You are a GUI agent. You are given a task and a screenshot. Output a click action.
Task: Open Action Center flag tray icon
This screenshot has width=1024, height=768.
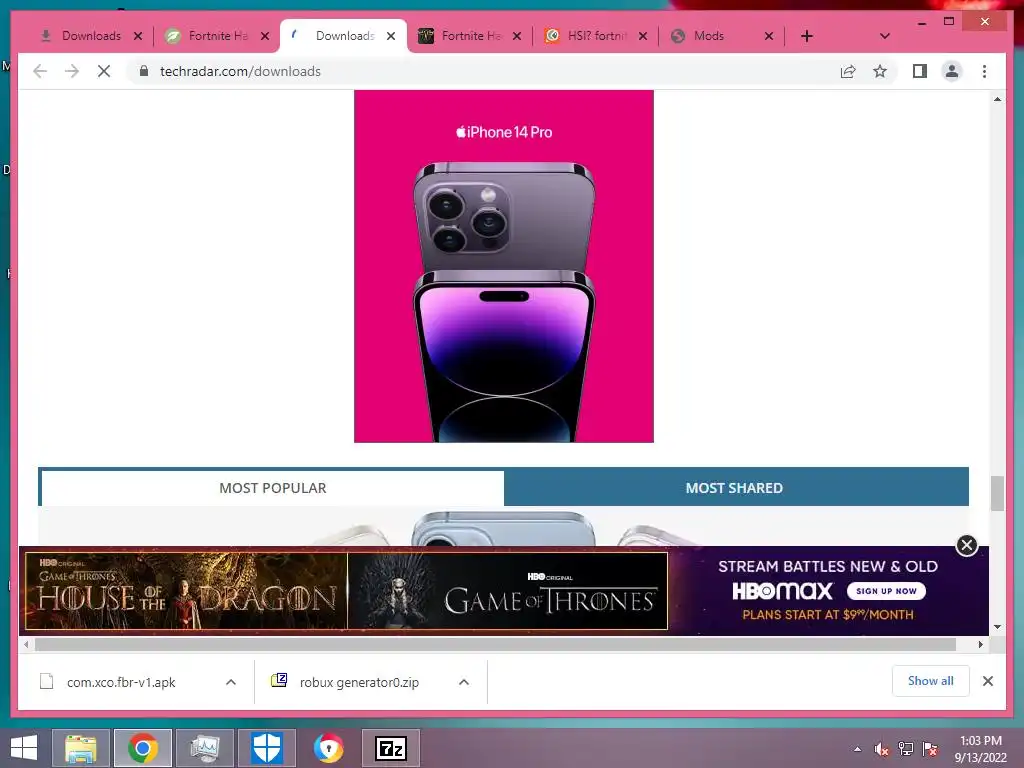tap(930, 749)
